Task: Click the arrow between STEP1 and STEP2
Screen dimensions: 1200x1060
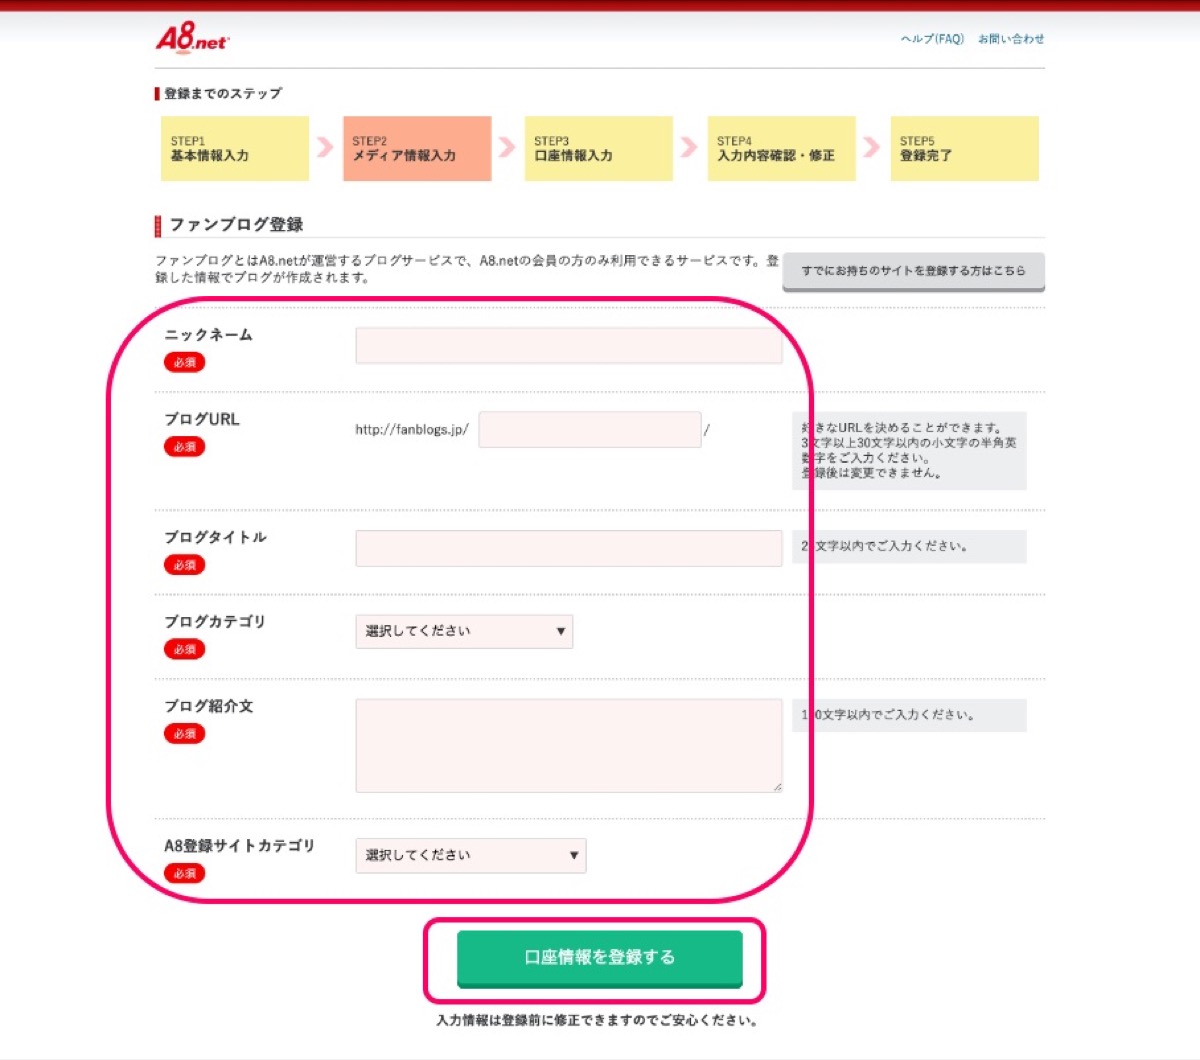Action: [325, 147]
